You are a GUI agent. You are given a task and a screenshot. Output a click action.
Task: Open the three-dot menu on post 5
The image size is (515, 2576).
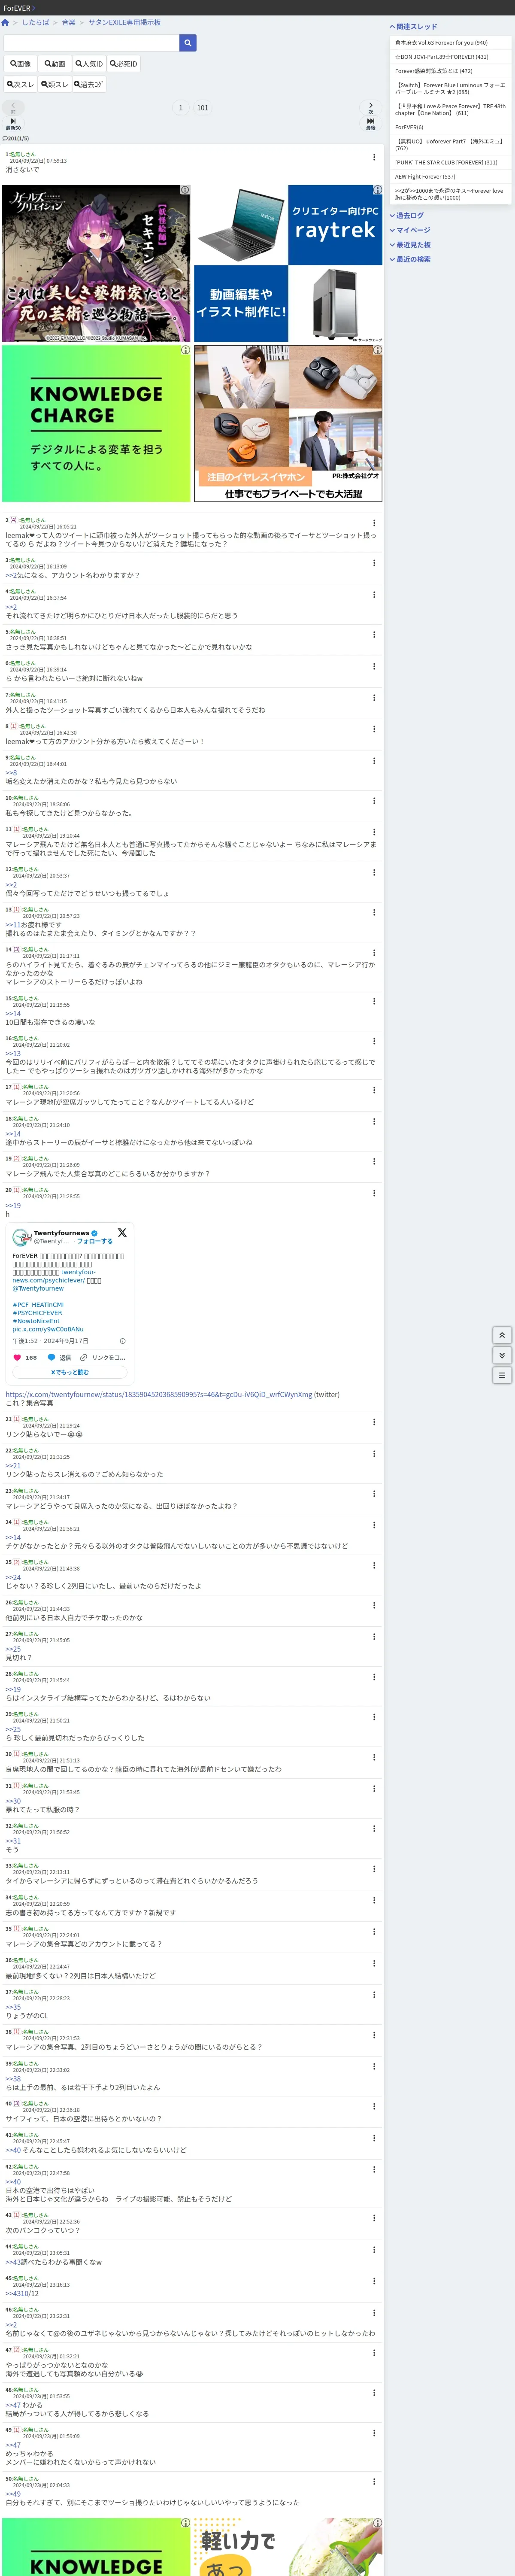click(374, 634)
